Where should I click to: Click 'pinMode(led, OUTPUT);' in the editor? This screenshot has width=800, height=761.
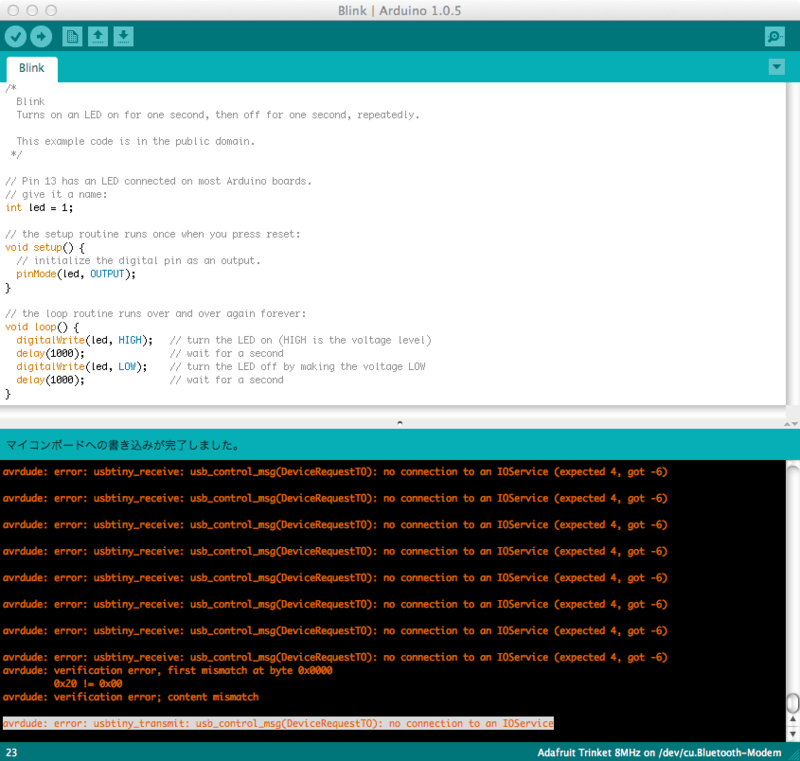pos(76,274)
